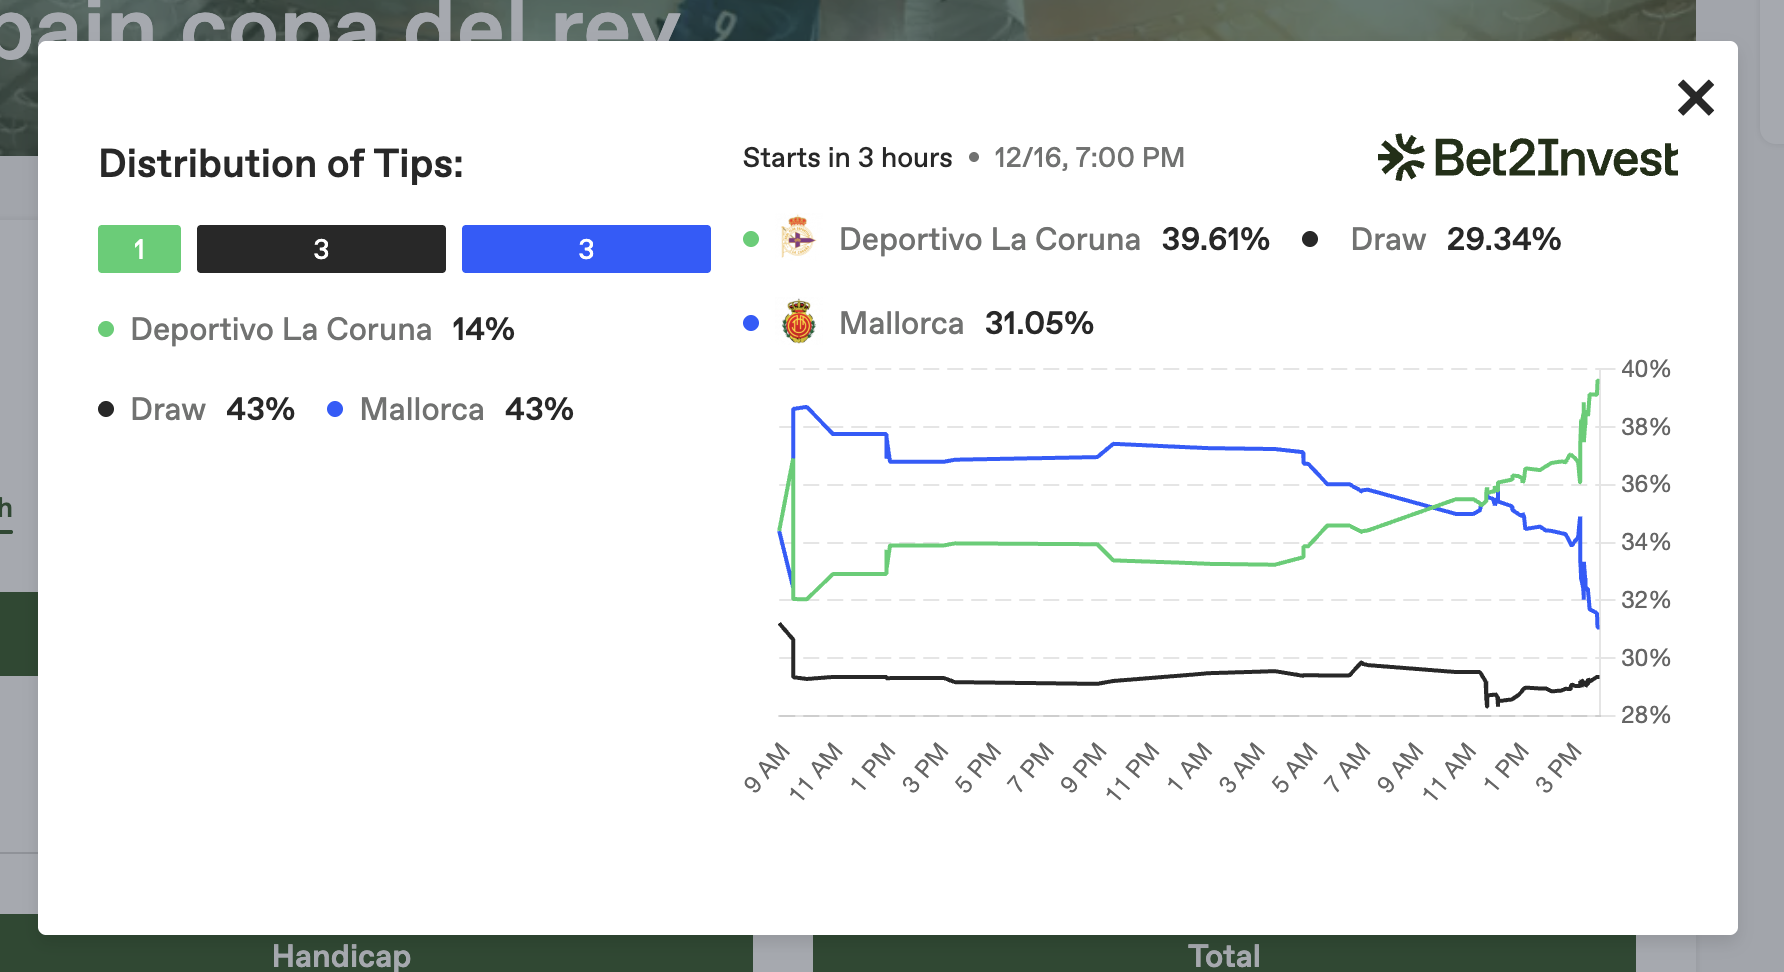This screenshot has height=972, width=1784.
Task: Click the Mallorca club crest icon
Action: [798, 323]
